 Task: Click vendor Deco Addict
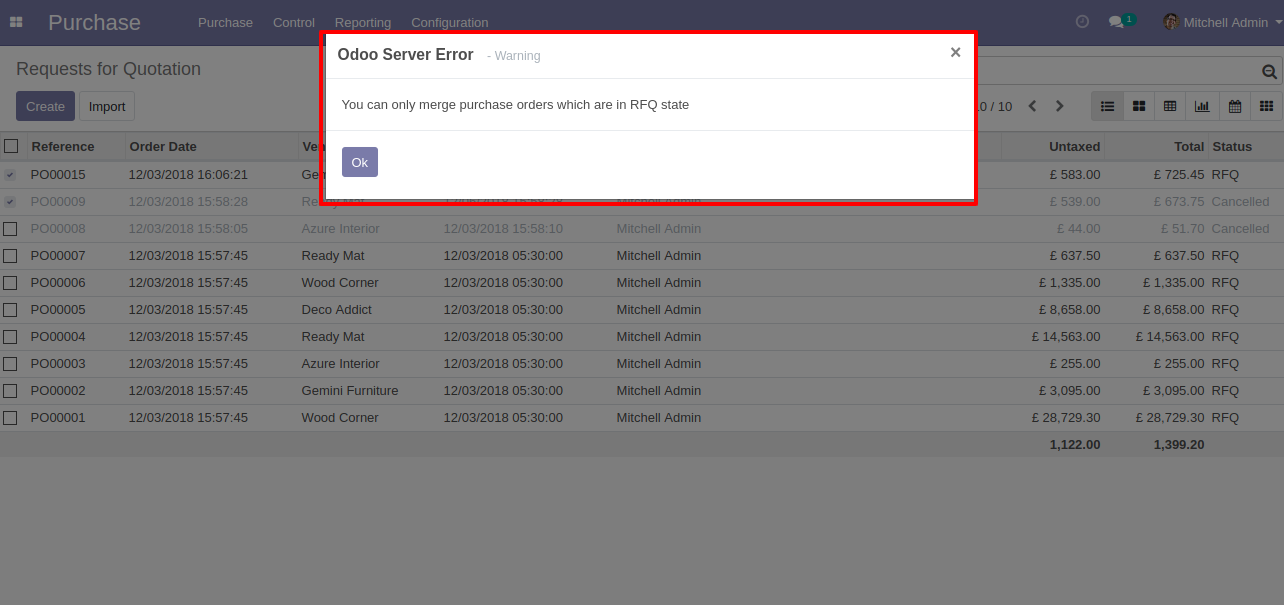[x=337, y=309]
